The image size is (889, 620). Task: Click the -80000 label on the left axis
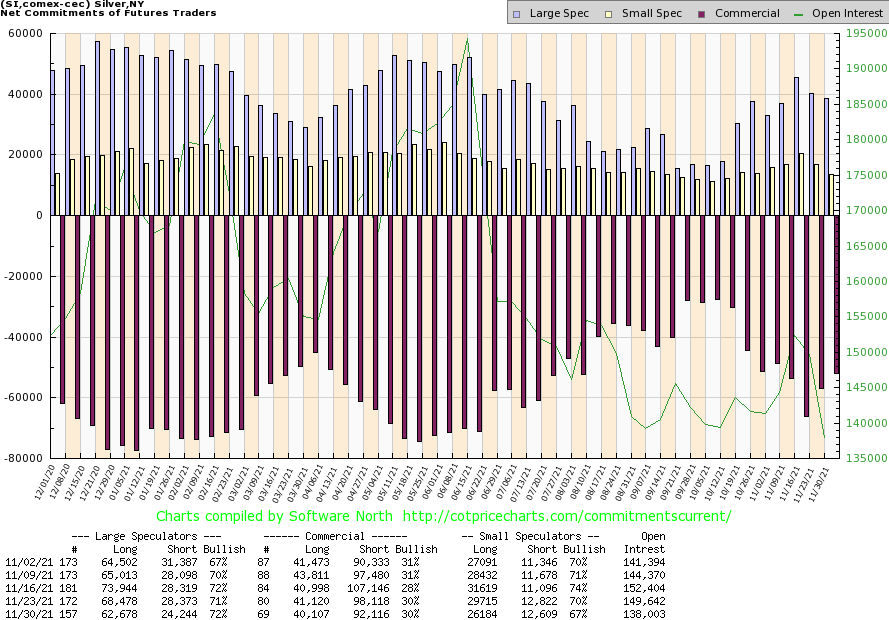coord(22,458)
